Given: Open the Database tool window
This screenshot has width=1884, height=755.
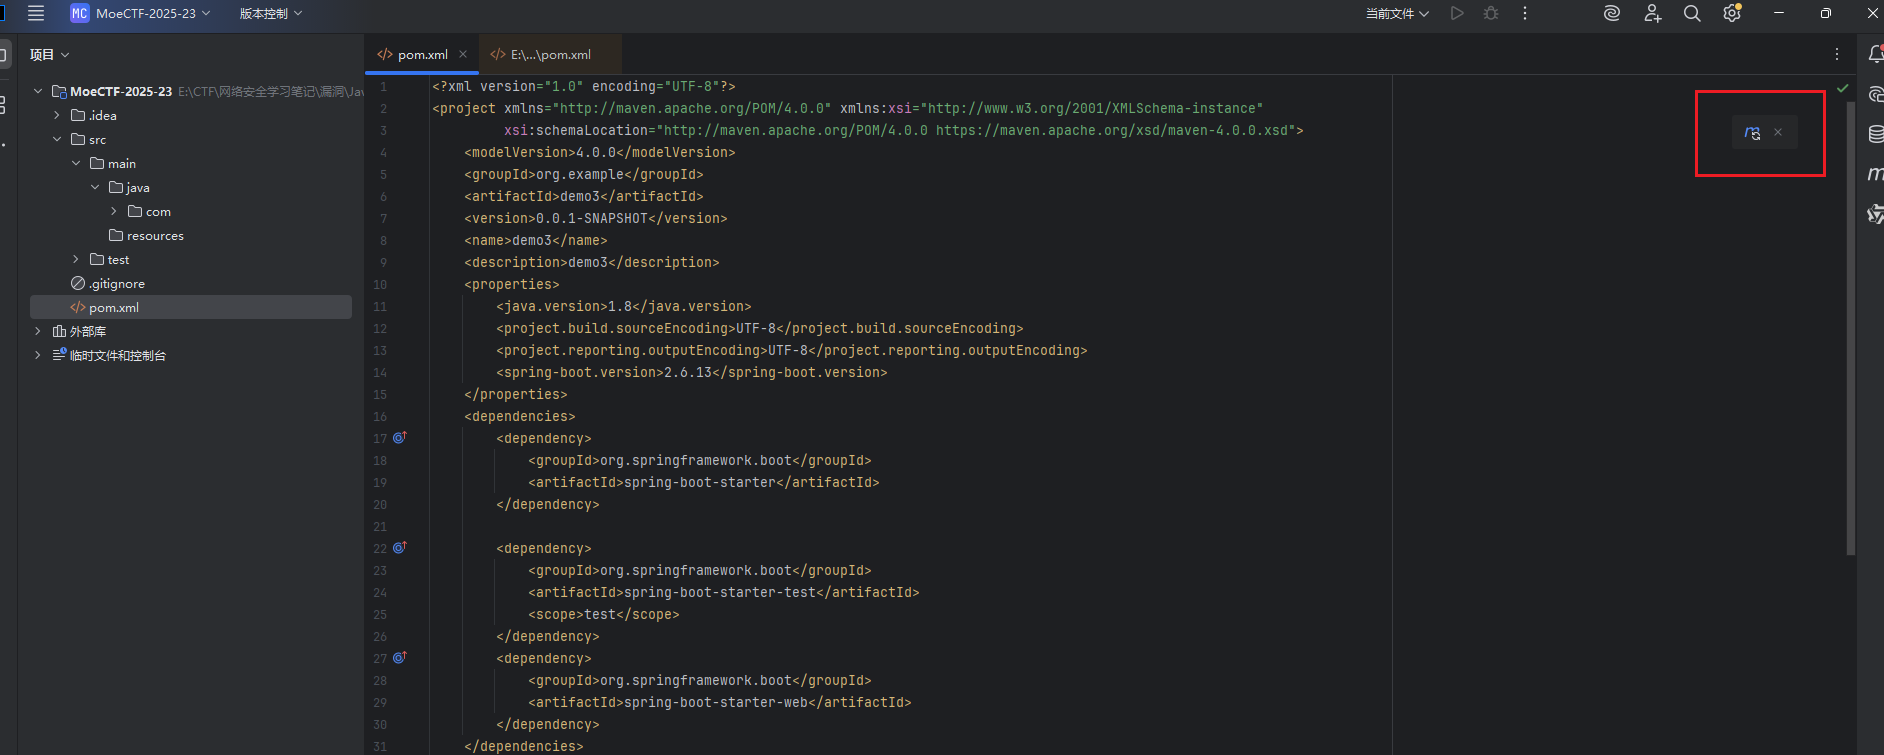Looking at the screenshot, I should (x=1876, y=134).
